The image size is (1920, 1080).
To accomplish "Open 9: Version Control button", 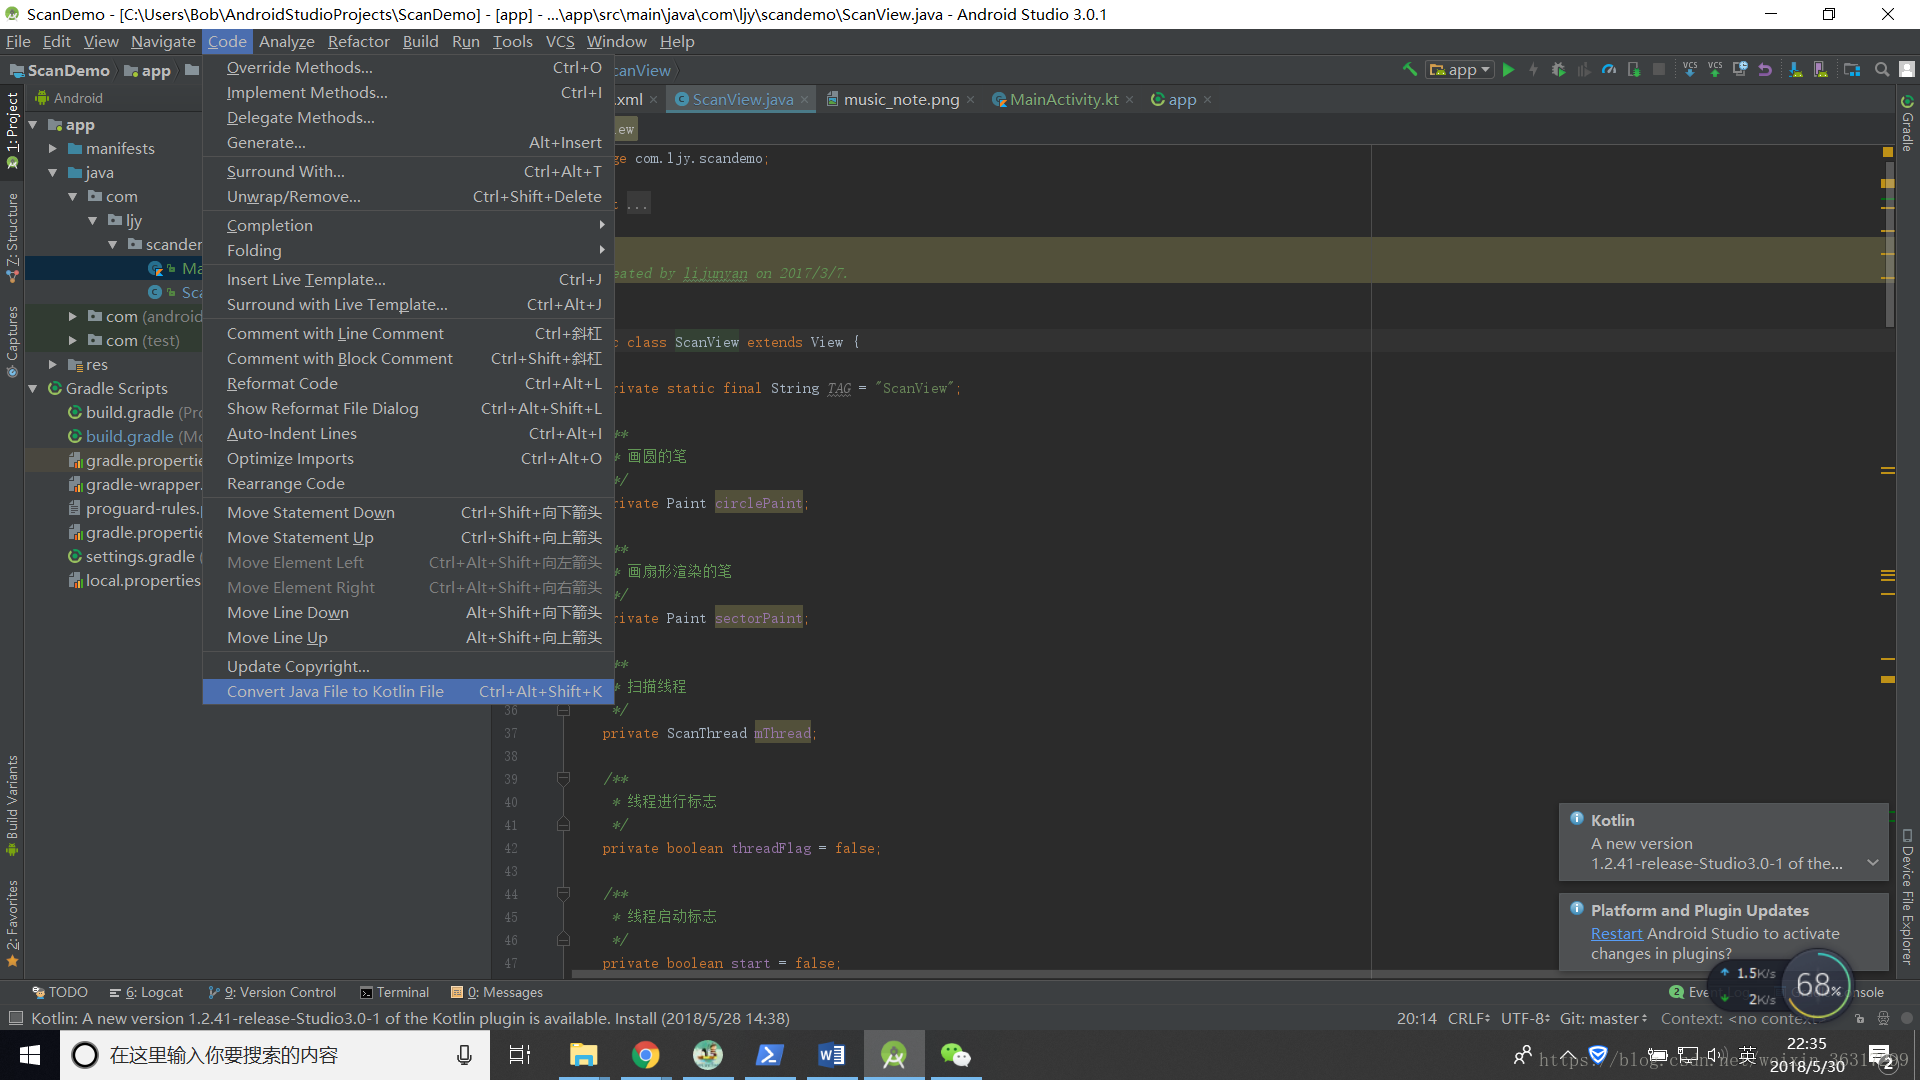I will tap(272, 992).
